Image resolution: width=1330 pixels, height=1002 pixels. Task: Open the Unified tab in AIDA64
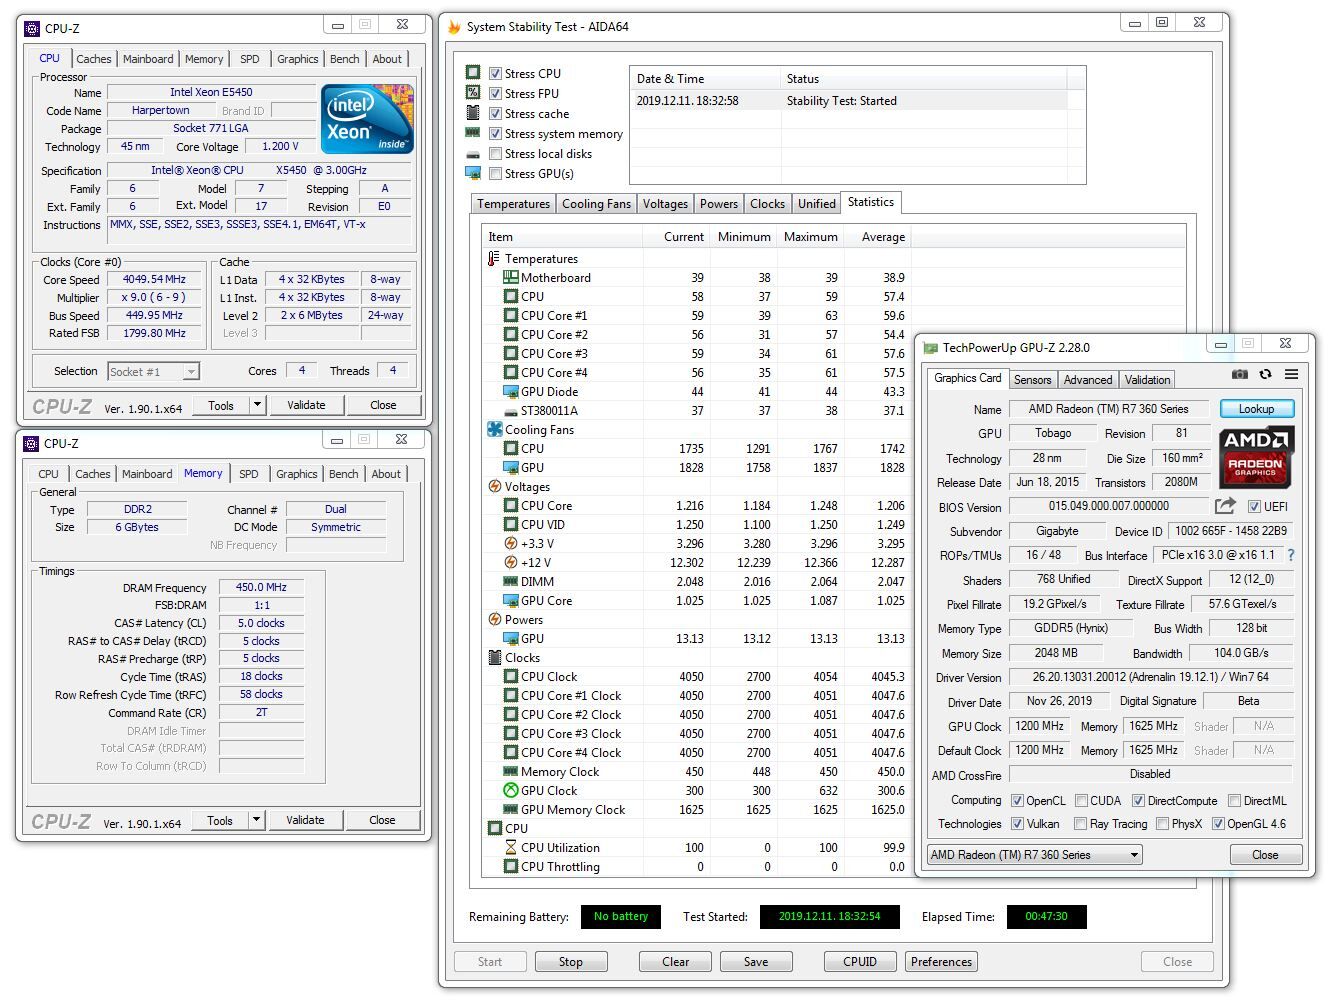pos(816,204)
